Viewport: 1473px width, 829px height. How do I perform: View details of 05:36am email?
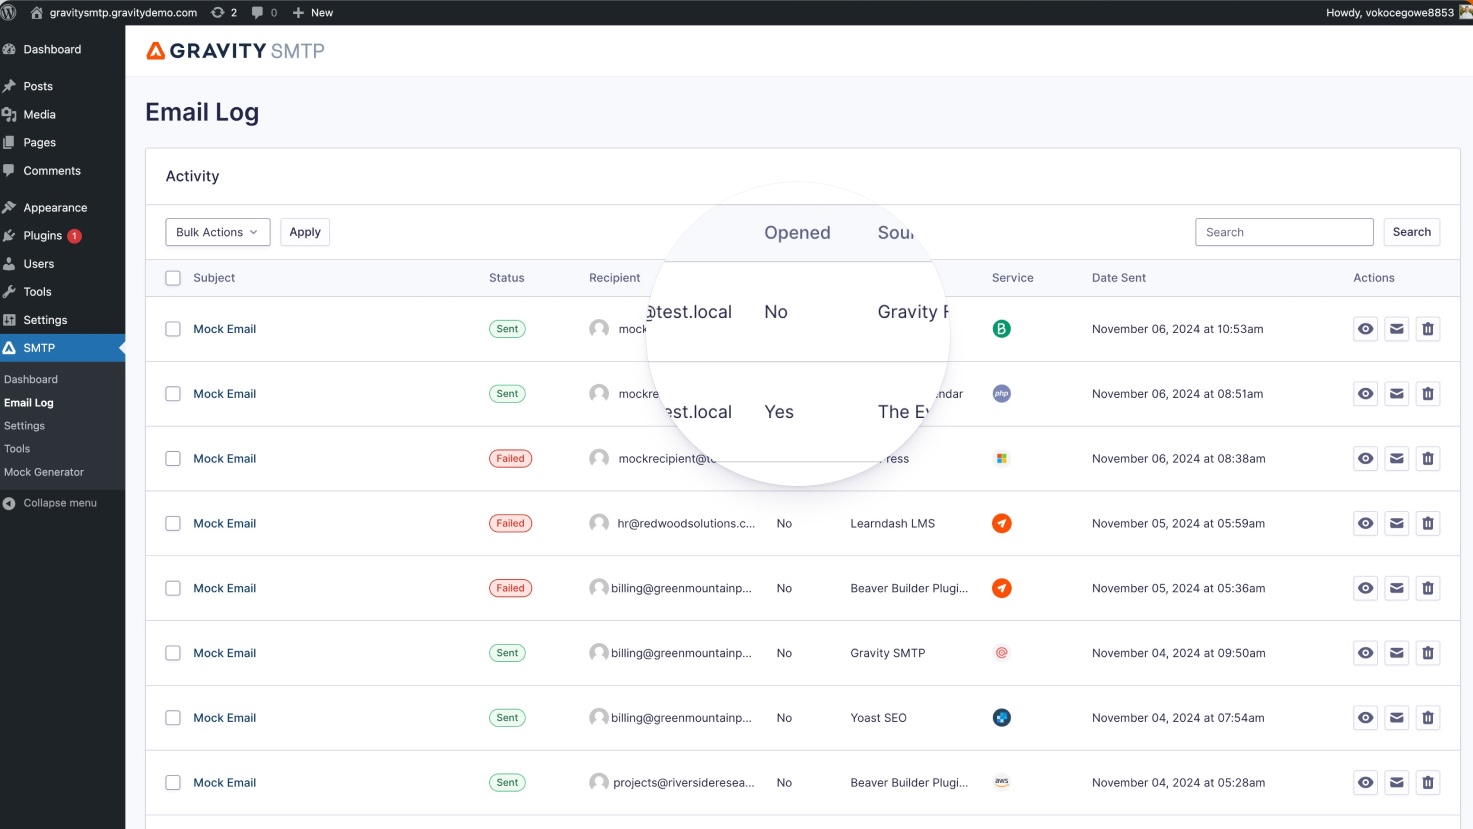[1365, 588]
